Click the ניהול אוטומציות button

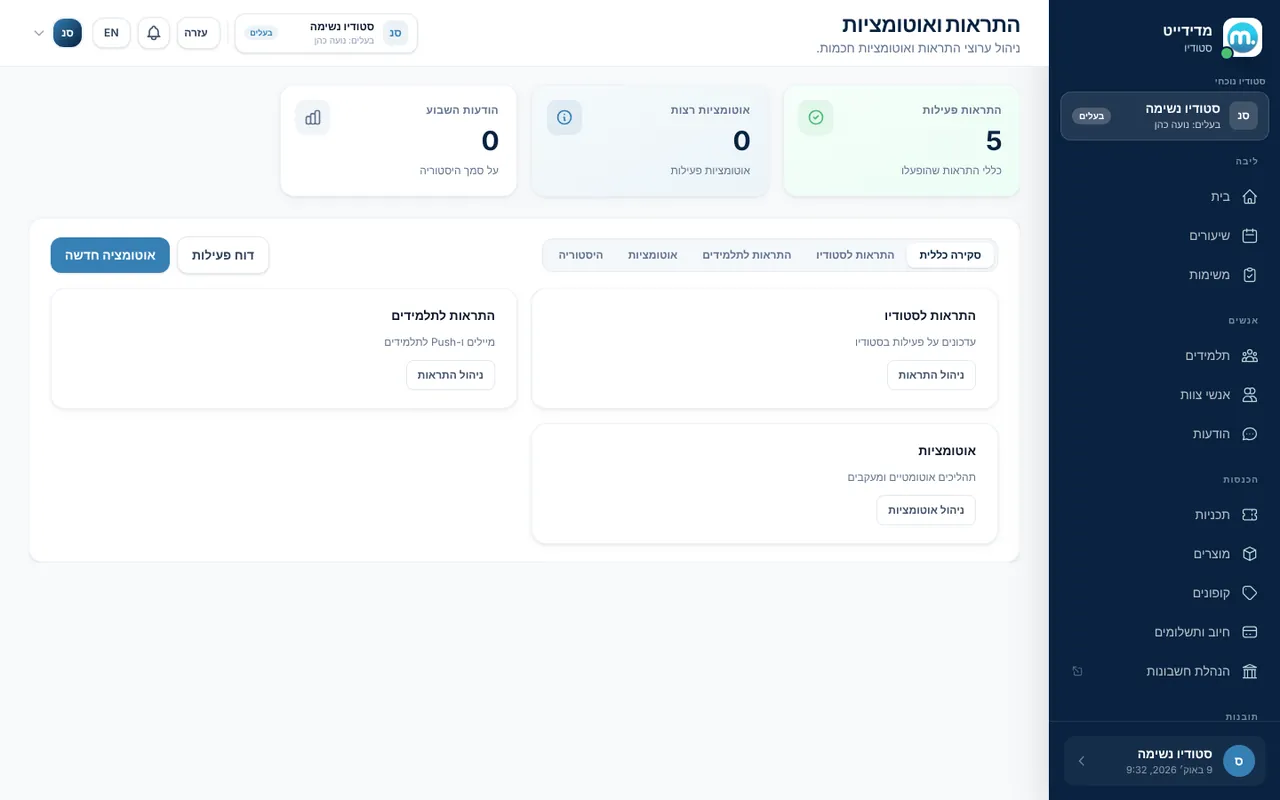tap(926, 510)
